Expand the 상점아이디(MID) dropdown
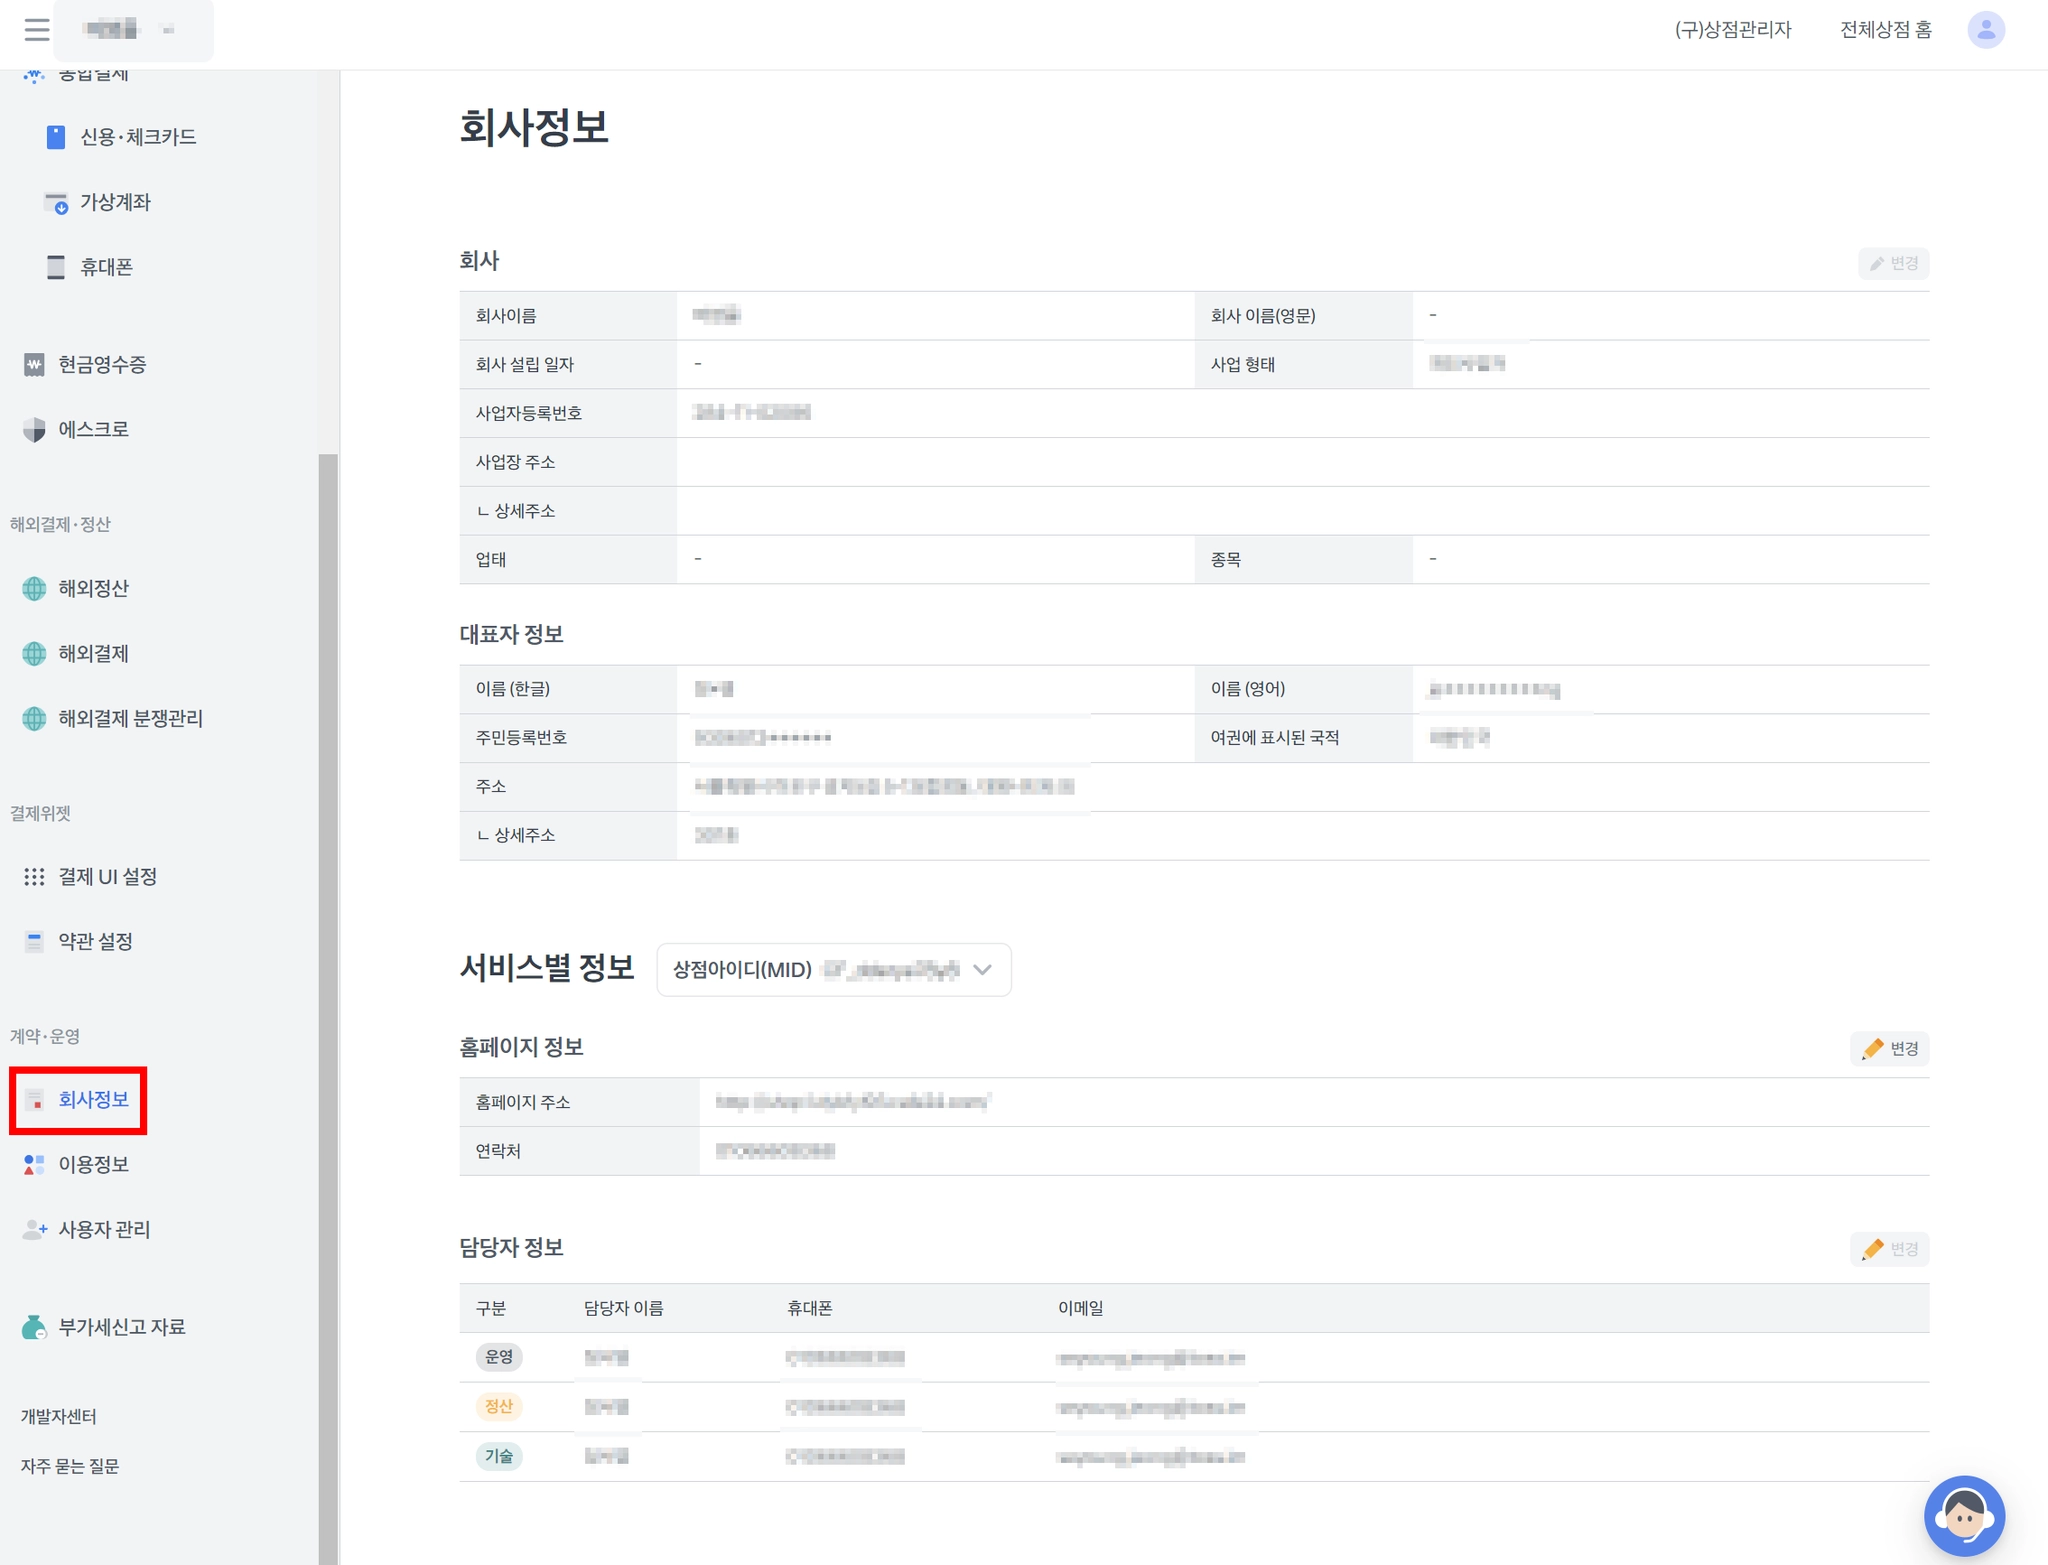 tap(833, 969)
